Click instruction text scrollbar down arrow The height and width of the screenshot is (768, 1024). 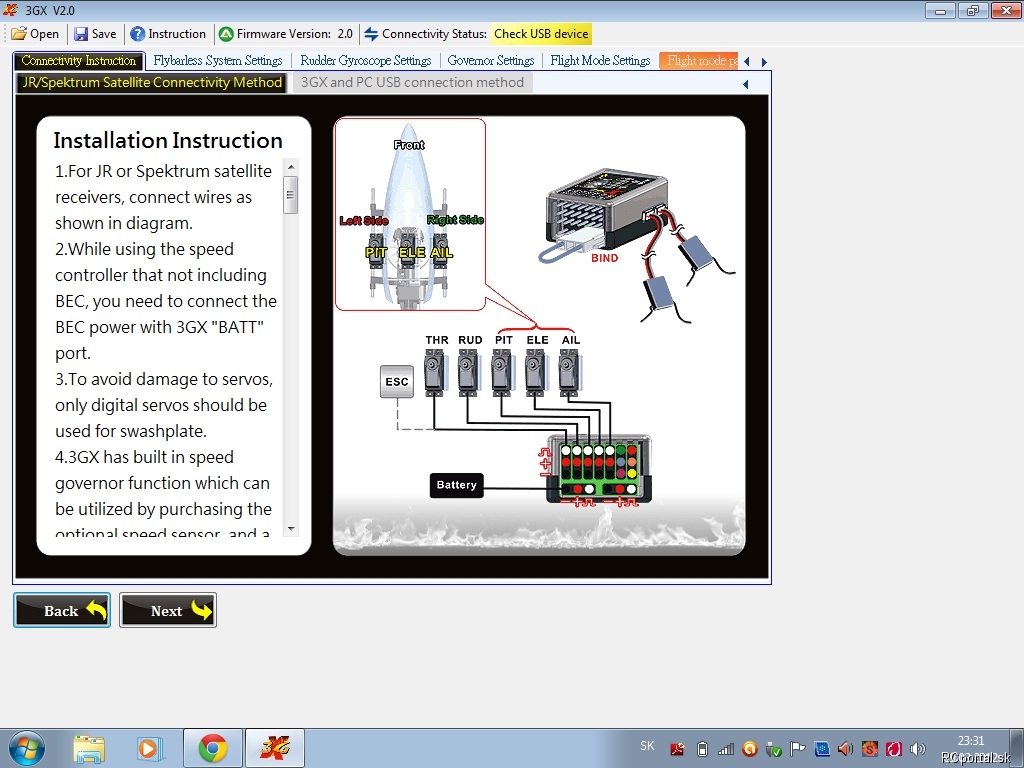tap(291, 528)
